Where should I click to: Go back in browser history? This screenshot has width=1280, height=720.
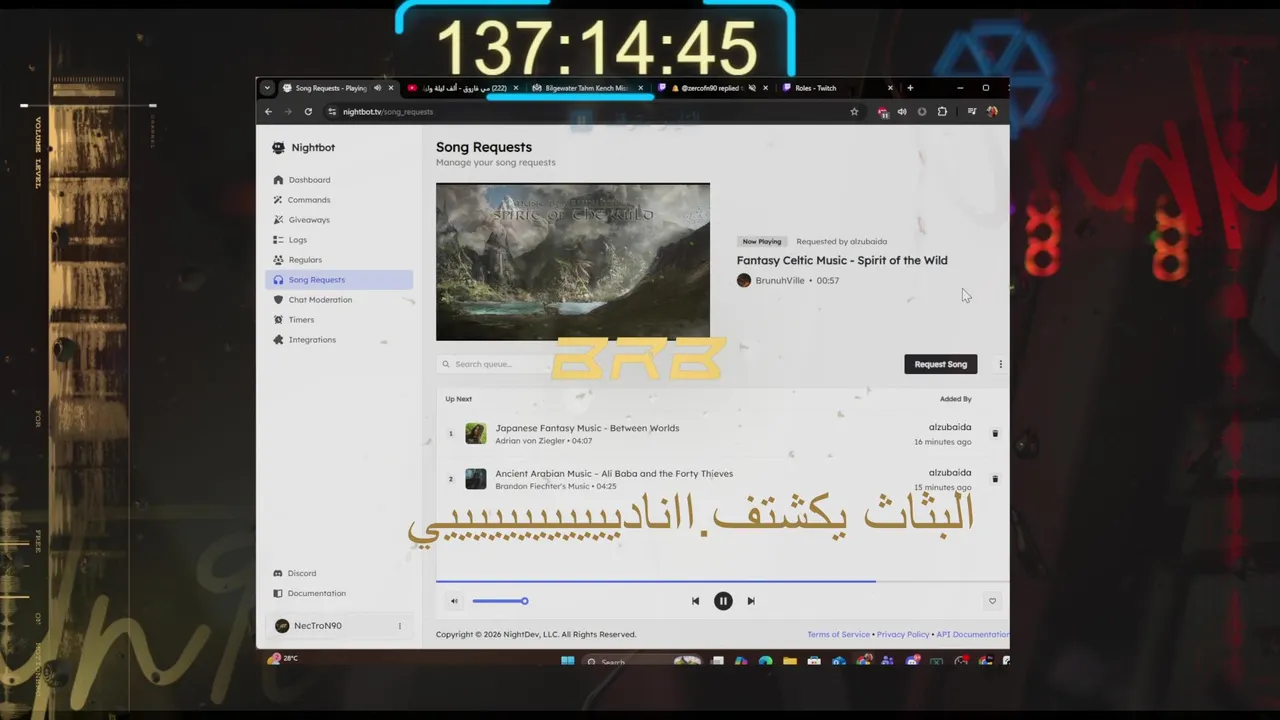(268, 112)
